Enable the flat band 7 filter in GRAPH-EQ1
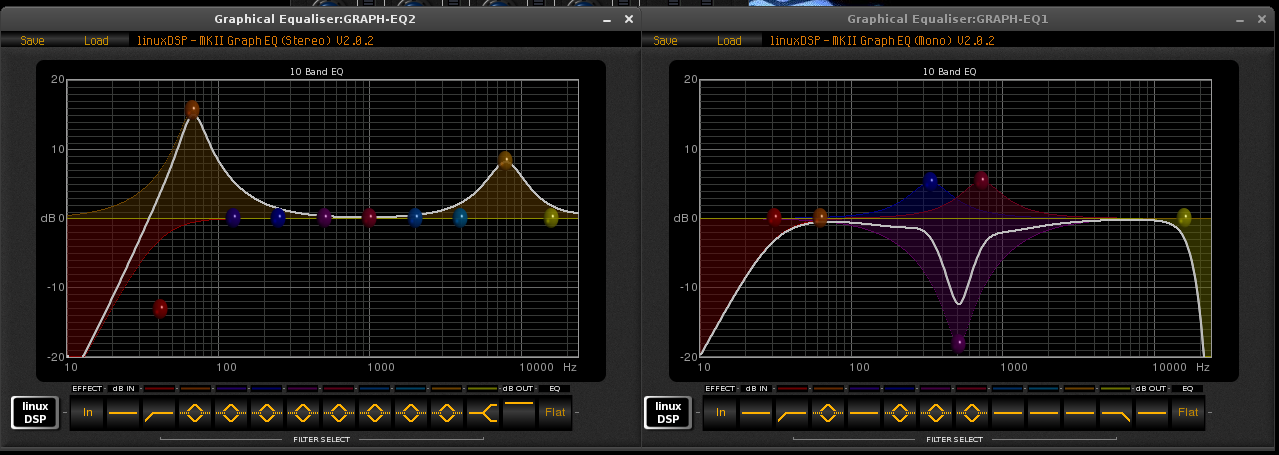Screen dimensions: 1279x455 pos(1009,412)
